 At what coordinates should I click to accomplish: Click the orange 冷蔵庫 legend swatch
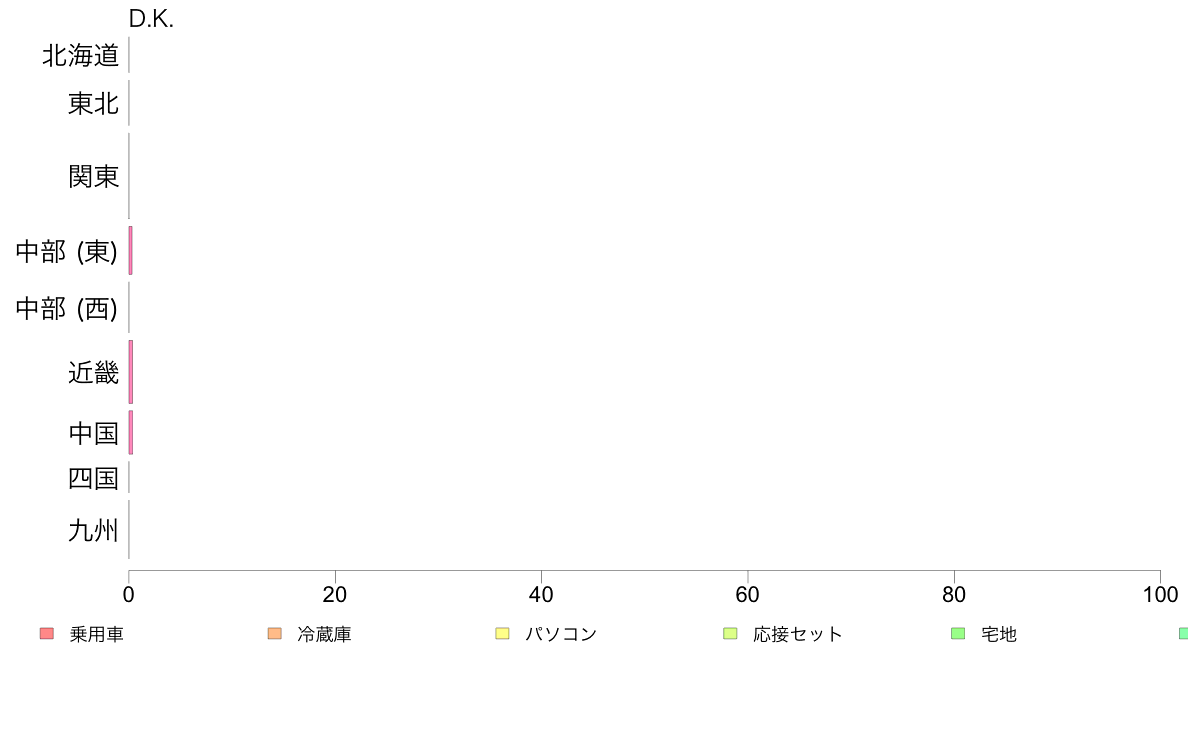pos(275,634)
